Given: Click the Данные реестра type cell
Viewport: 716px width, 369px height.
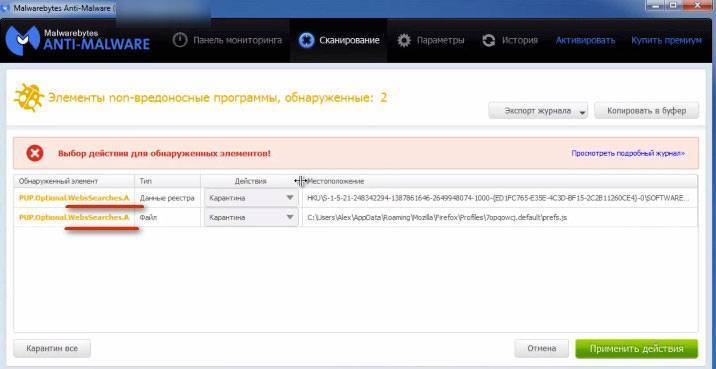Looking at the screenshot, I should 167,198.
